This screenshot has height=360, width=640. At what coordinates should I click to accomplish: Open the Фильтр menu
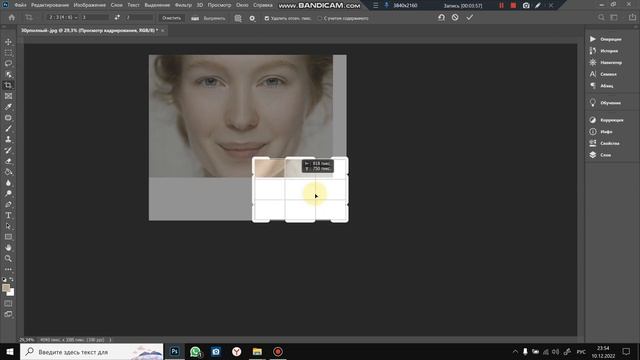[183, 5]
